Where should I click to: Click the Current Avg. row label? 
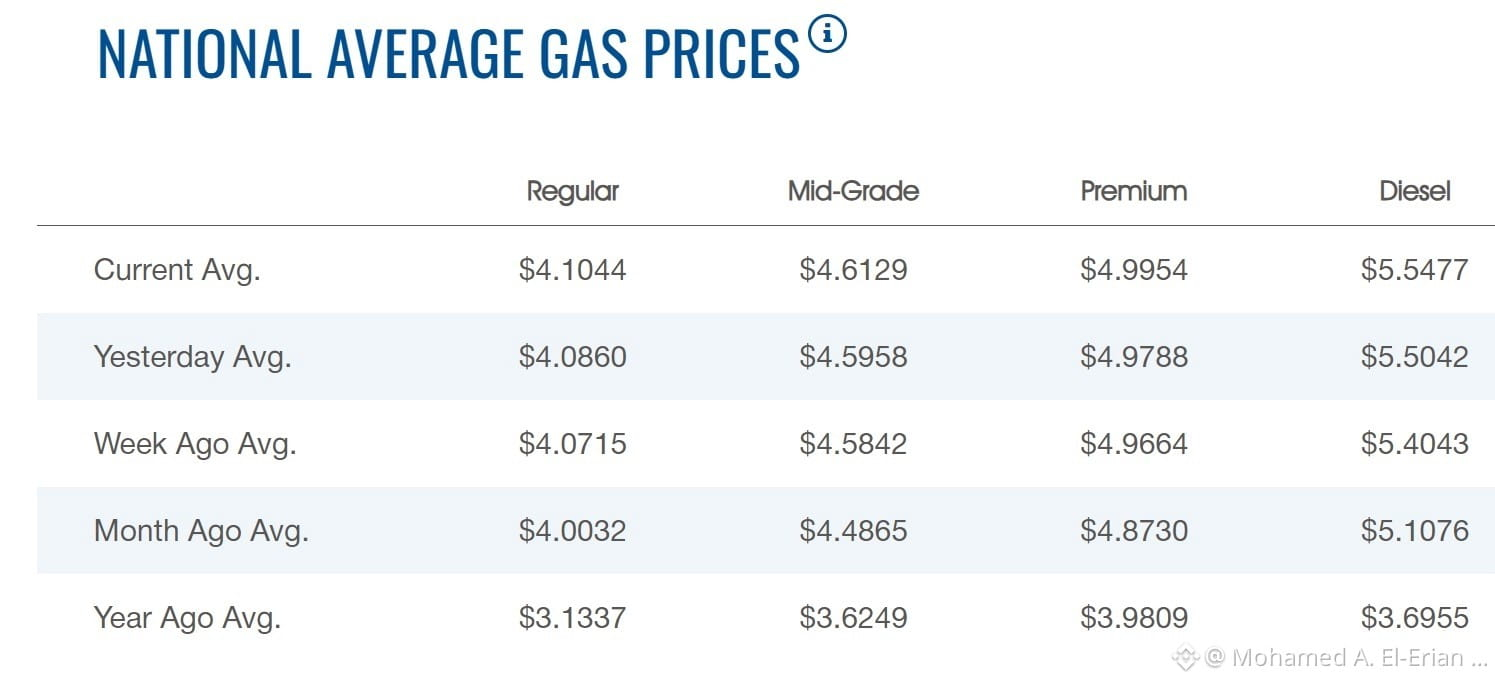(177, 270)
